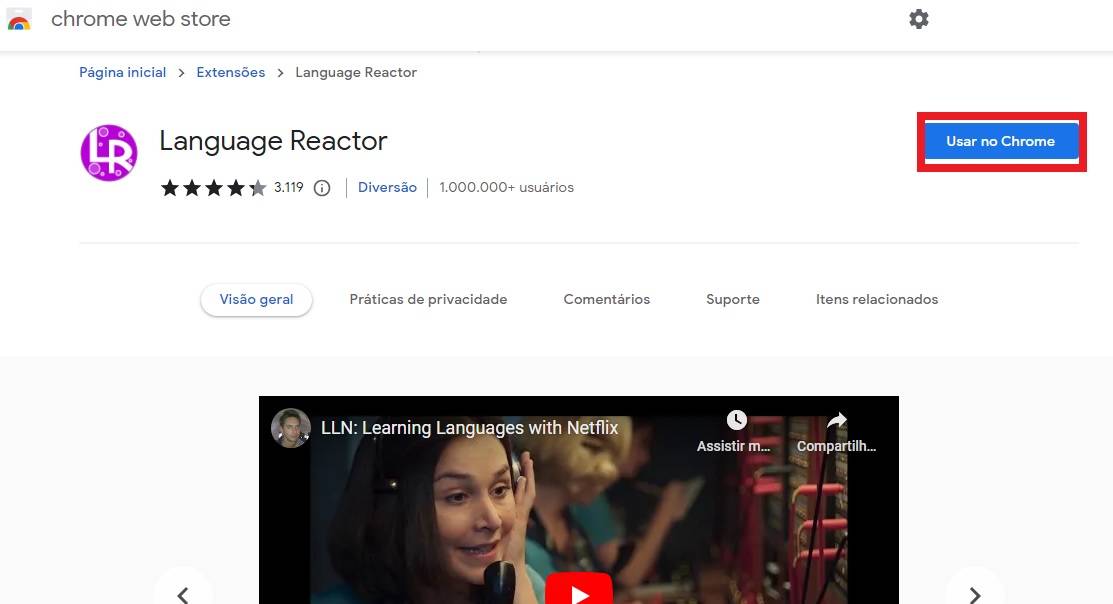The height and width of the screenshot is (604, 1113).
Task: Click the Diversão category link
Action: (x=387, y=188)
